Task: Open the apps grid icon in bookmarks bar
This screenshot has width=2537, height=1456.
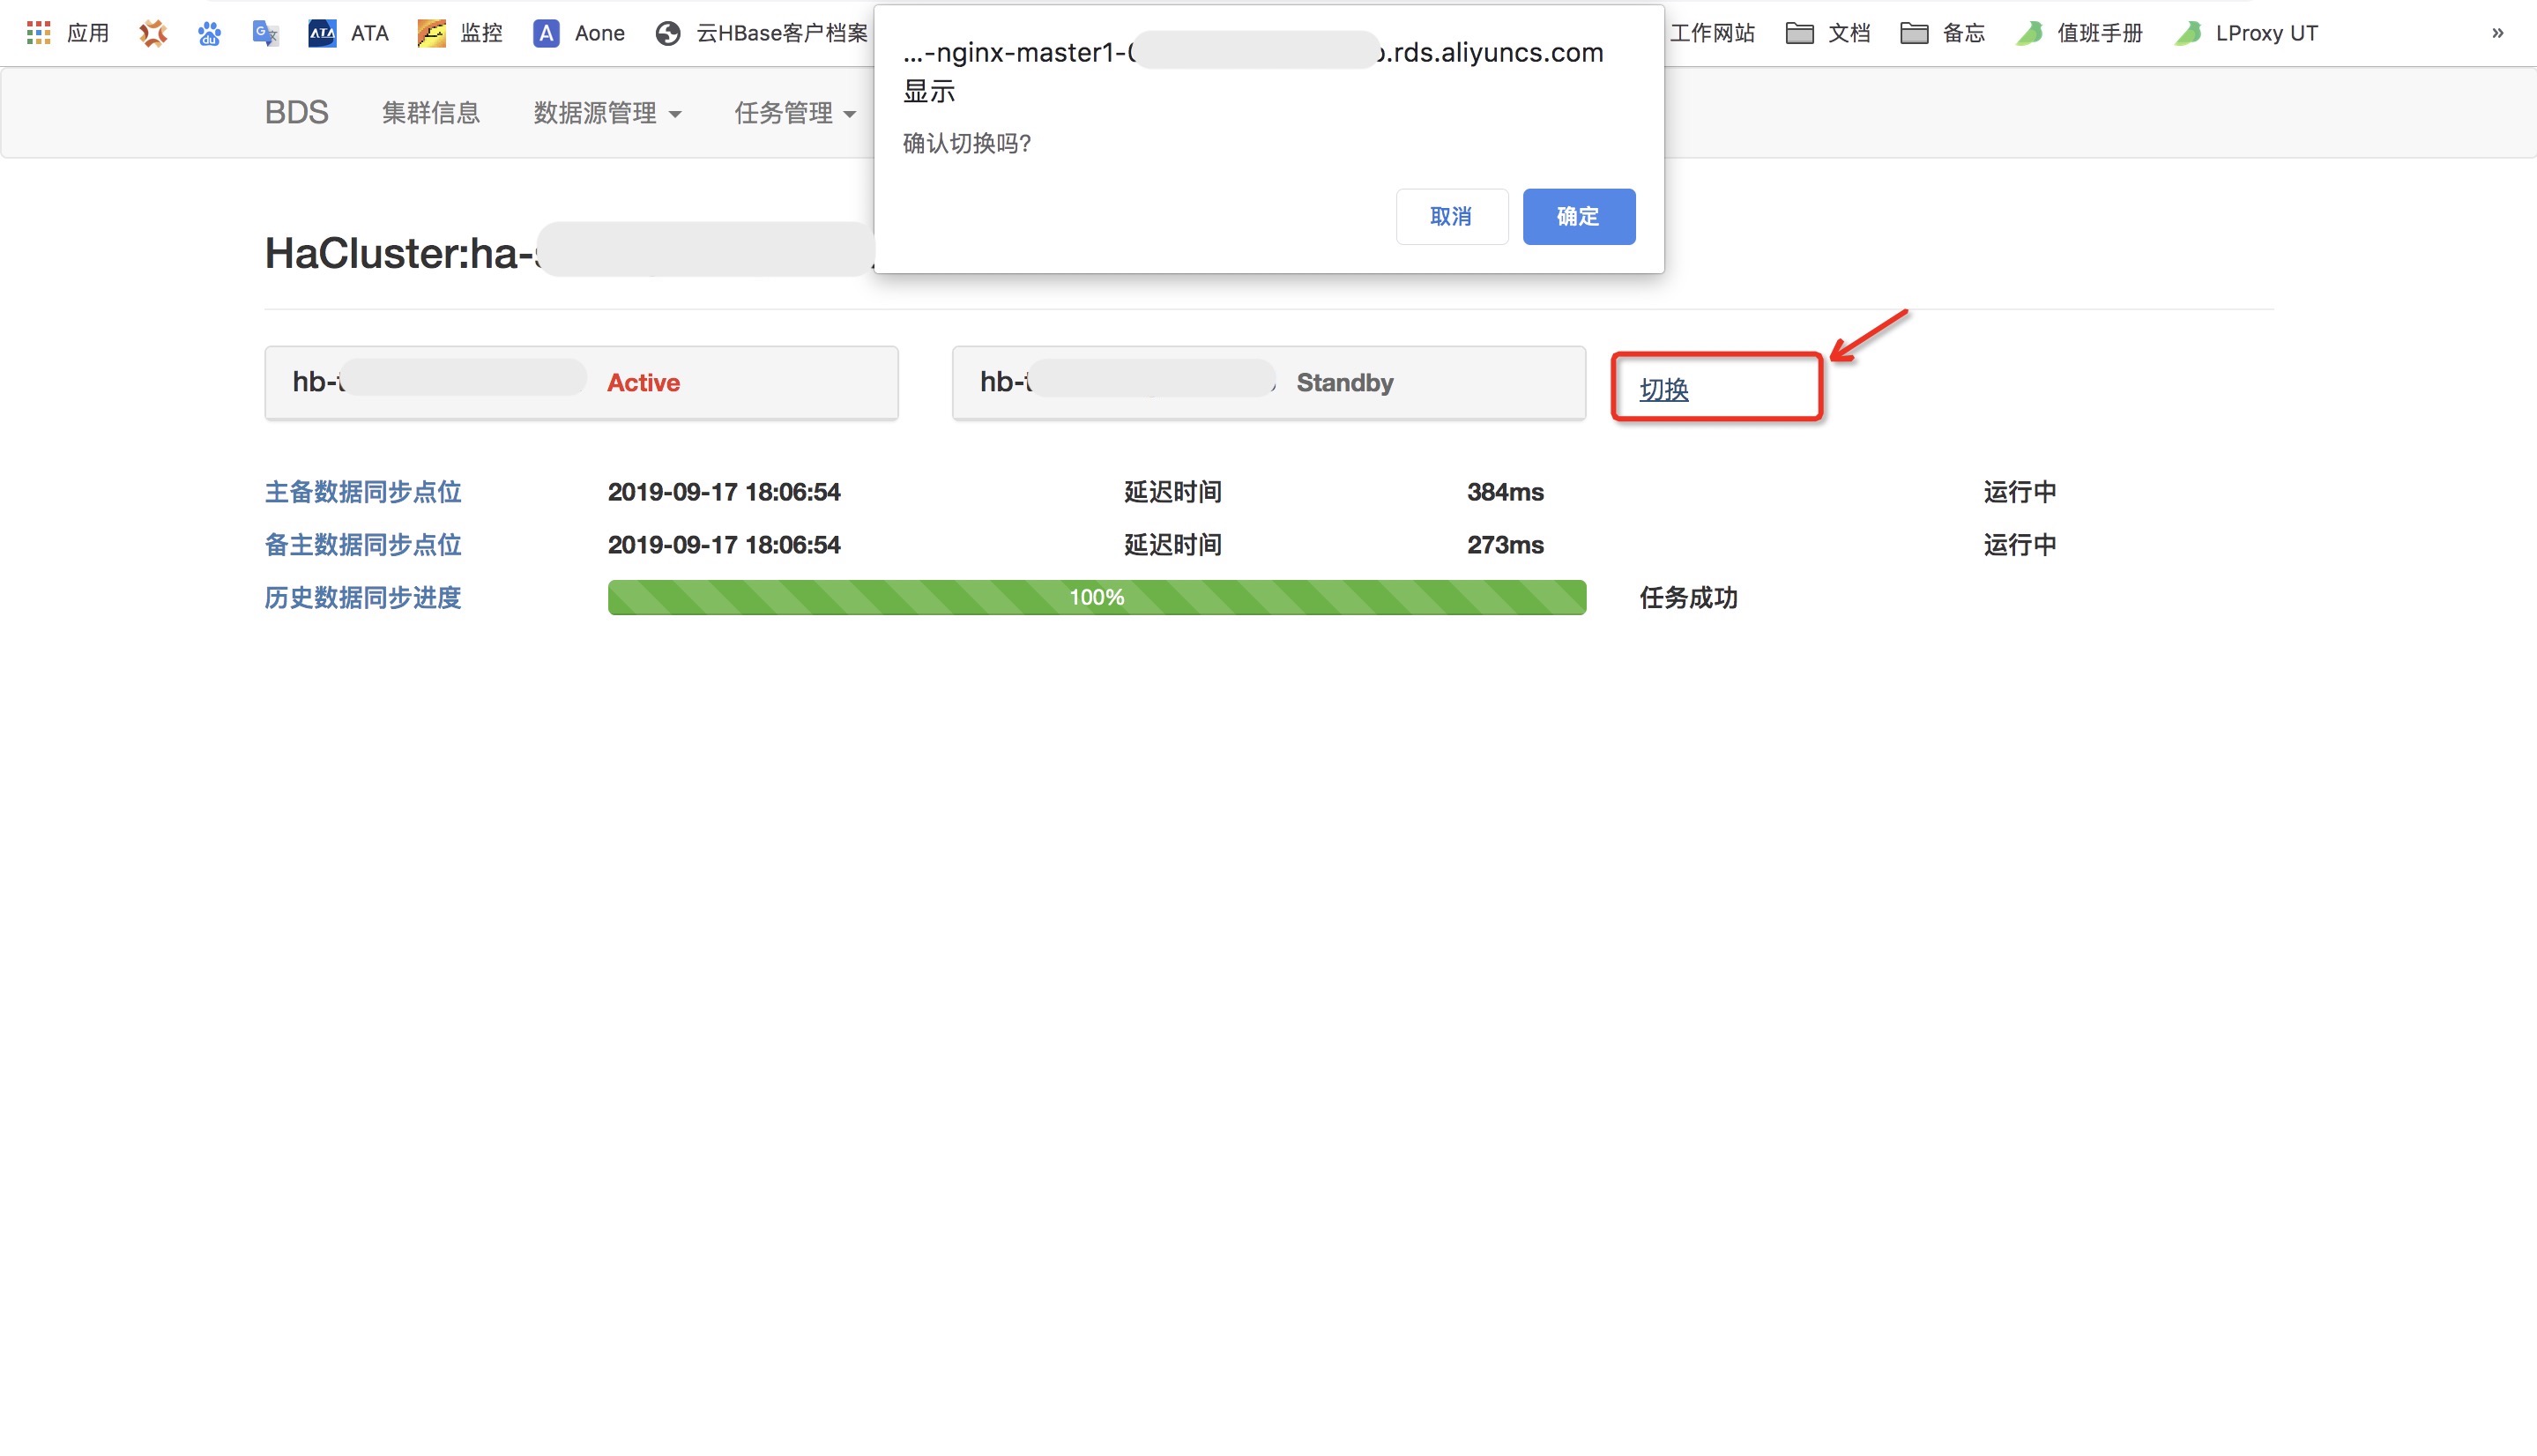Action: tap(39, 33)
